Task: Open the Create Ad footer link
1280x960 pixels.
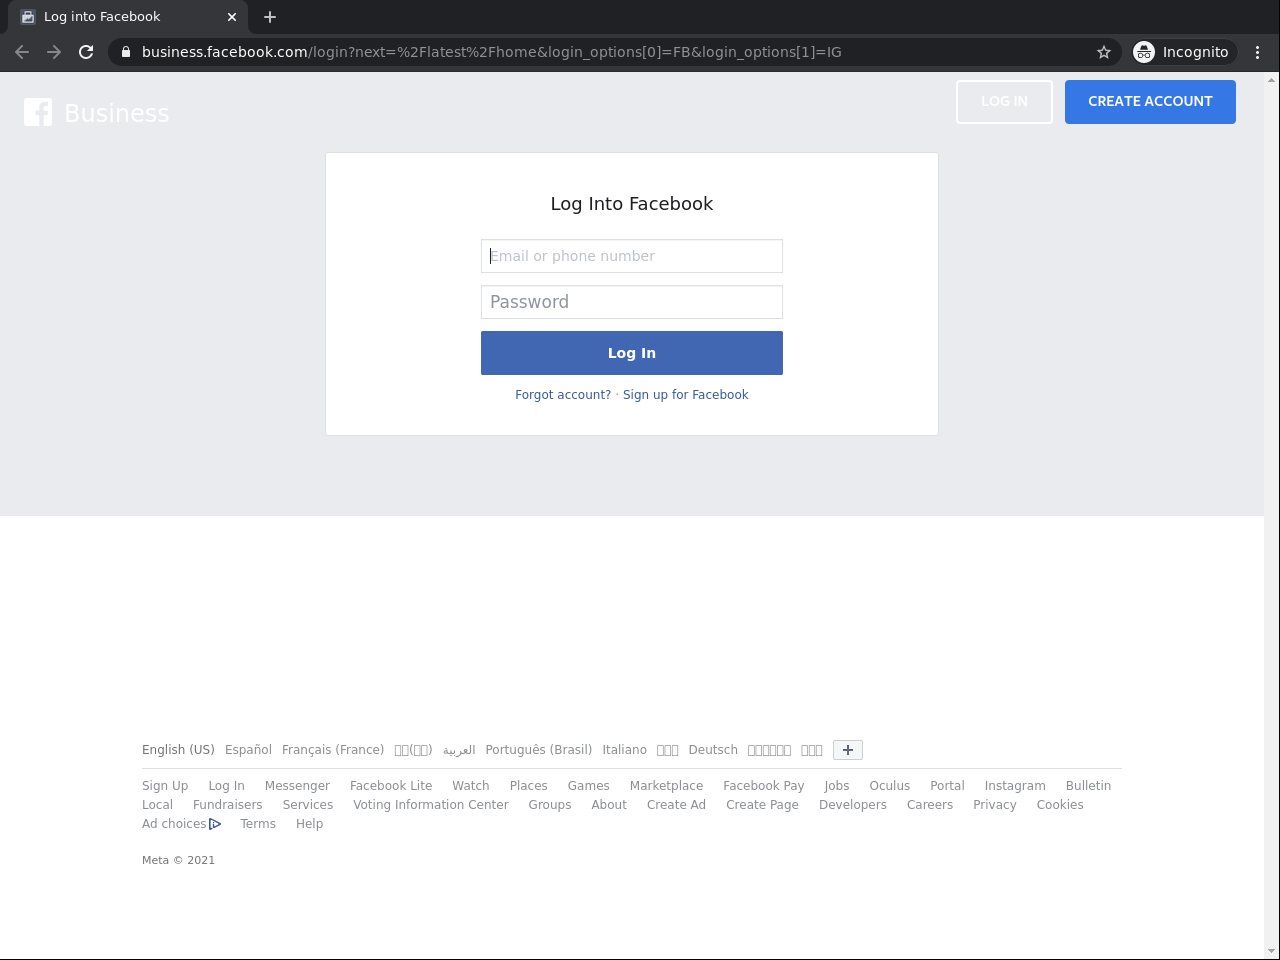Action: 676,805
